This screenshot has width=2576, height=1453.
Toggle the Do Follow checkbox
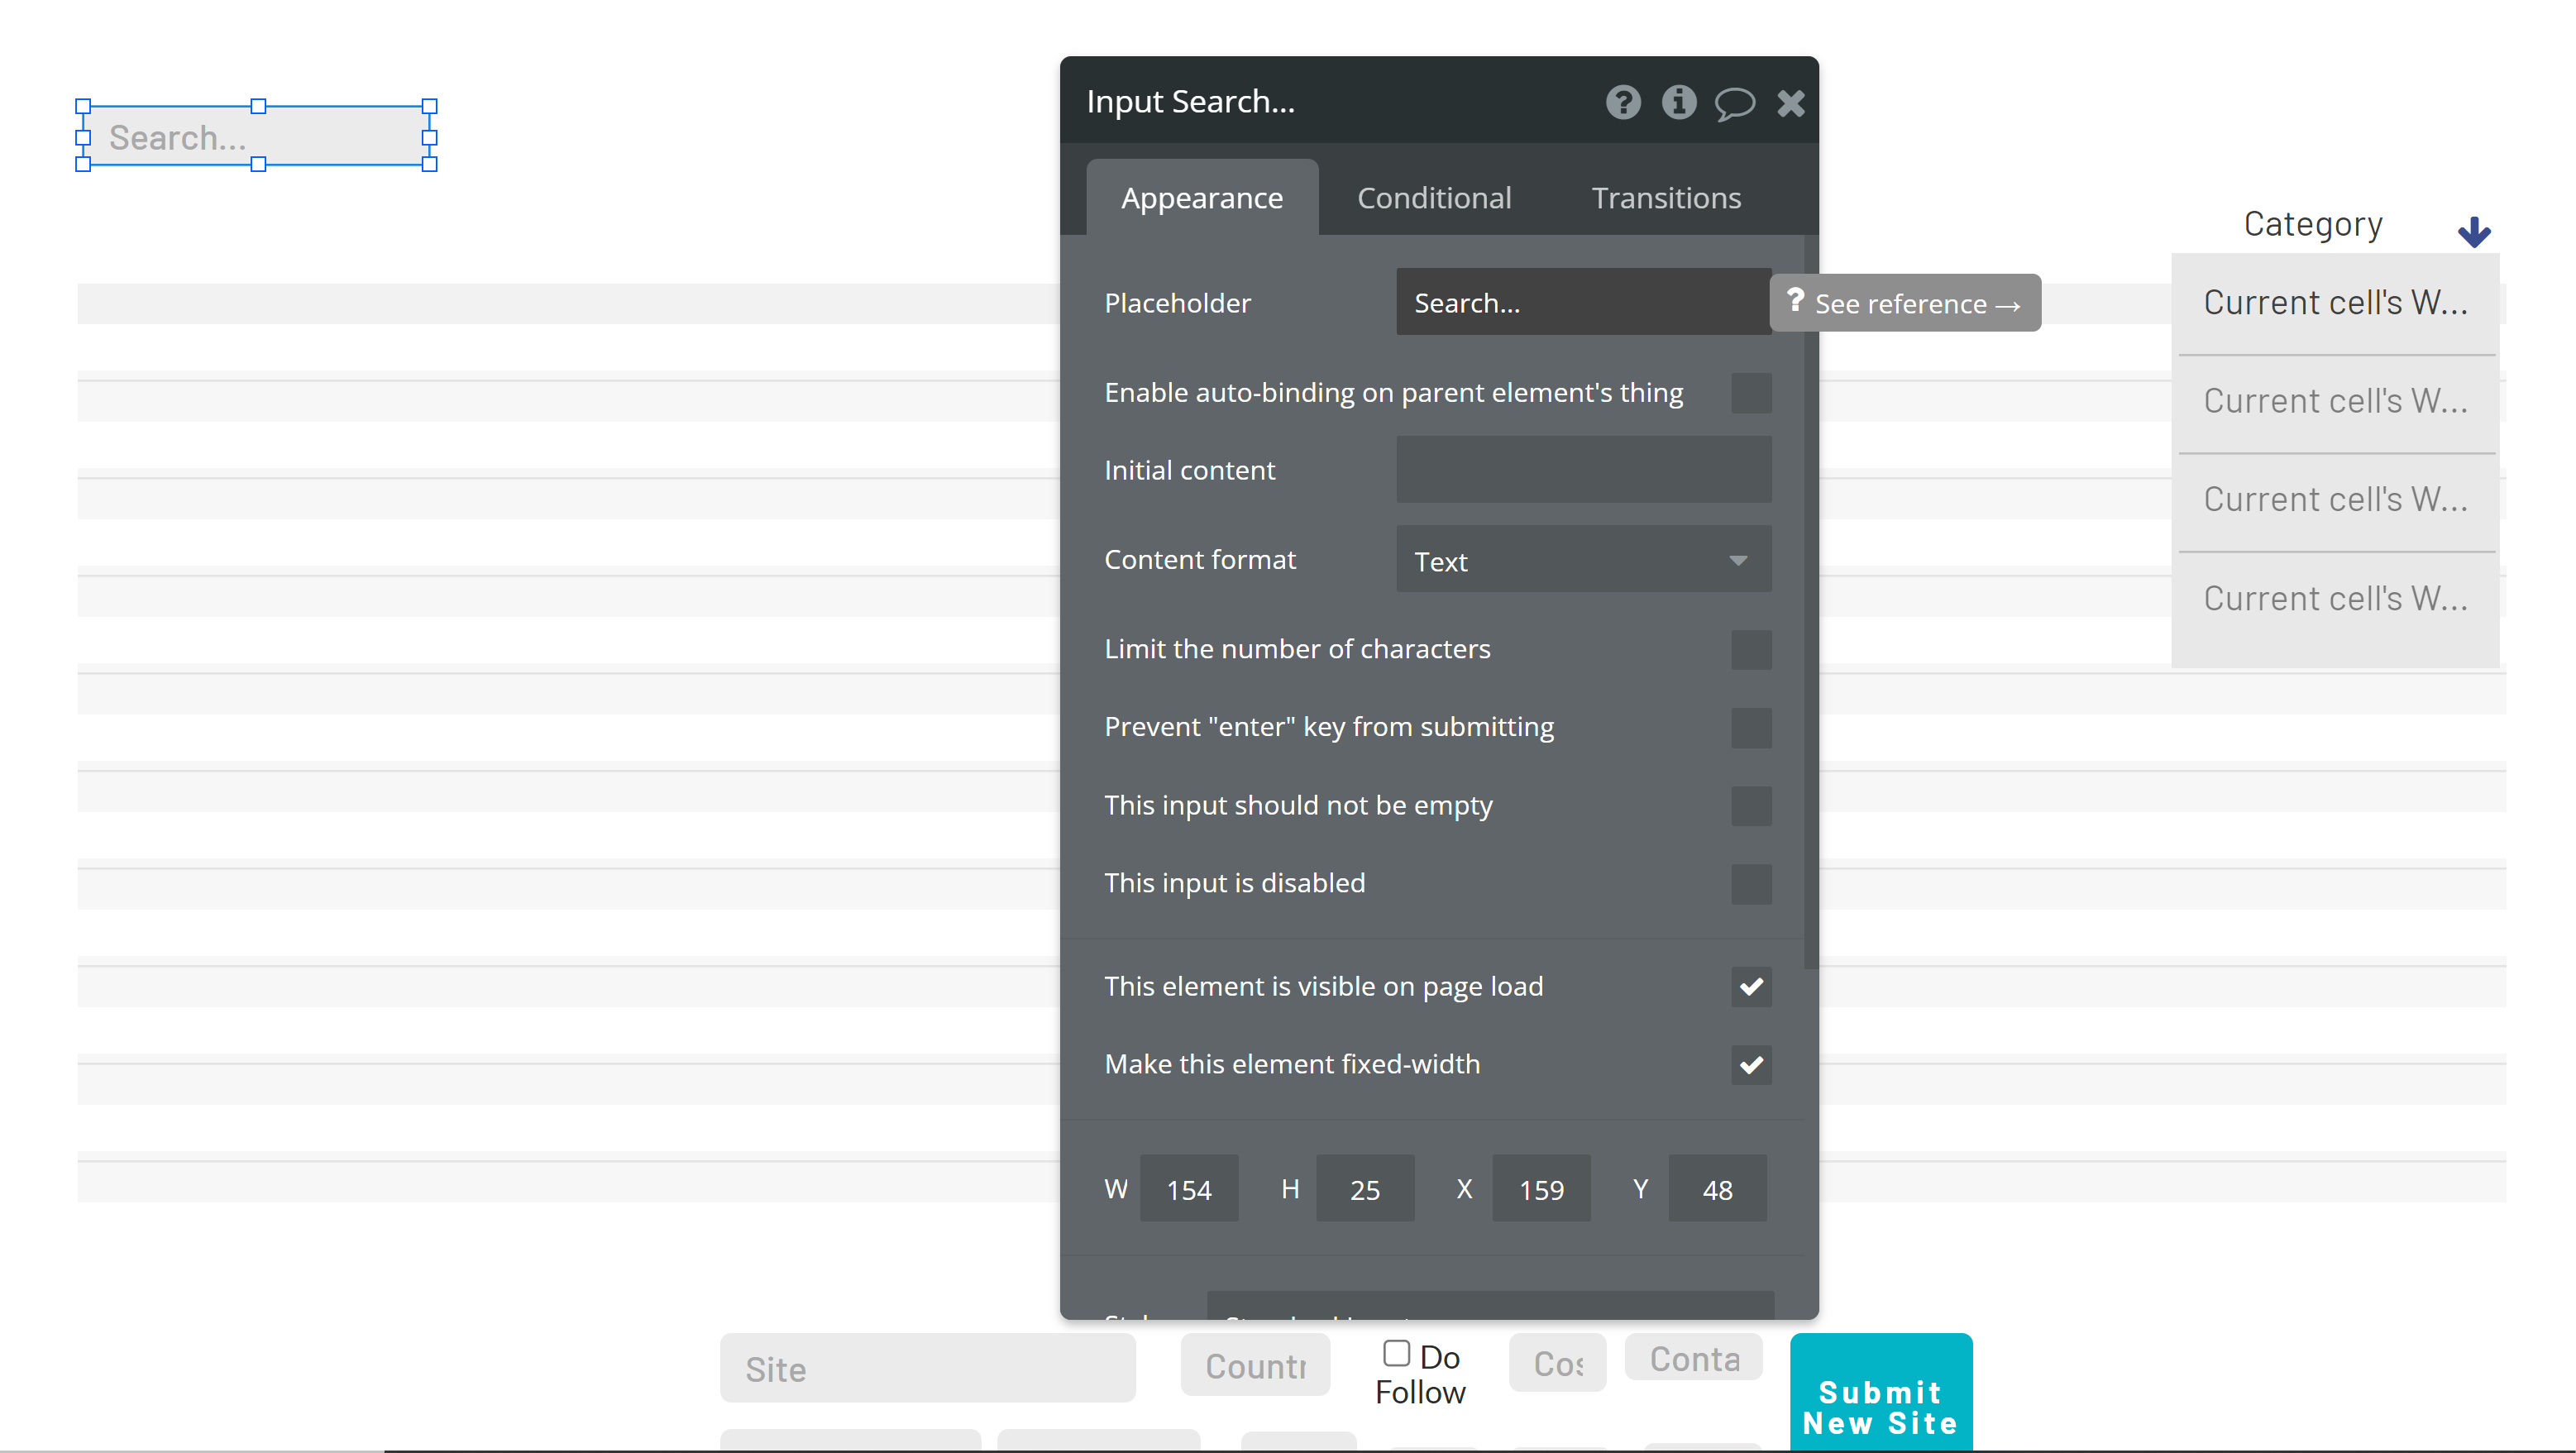point(1396,1354)
